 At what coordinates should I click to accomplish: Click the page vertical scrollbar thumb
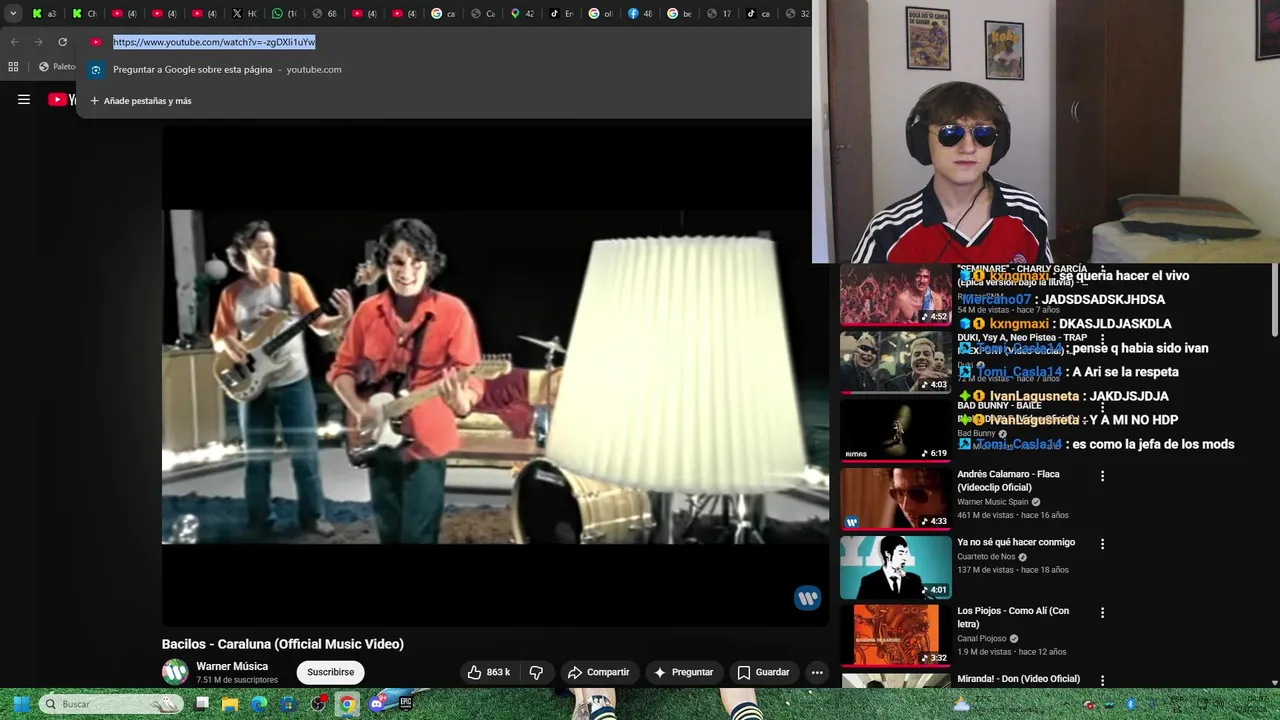click(1274, 300)
